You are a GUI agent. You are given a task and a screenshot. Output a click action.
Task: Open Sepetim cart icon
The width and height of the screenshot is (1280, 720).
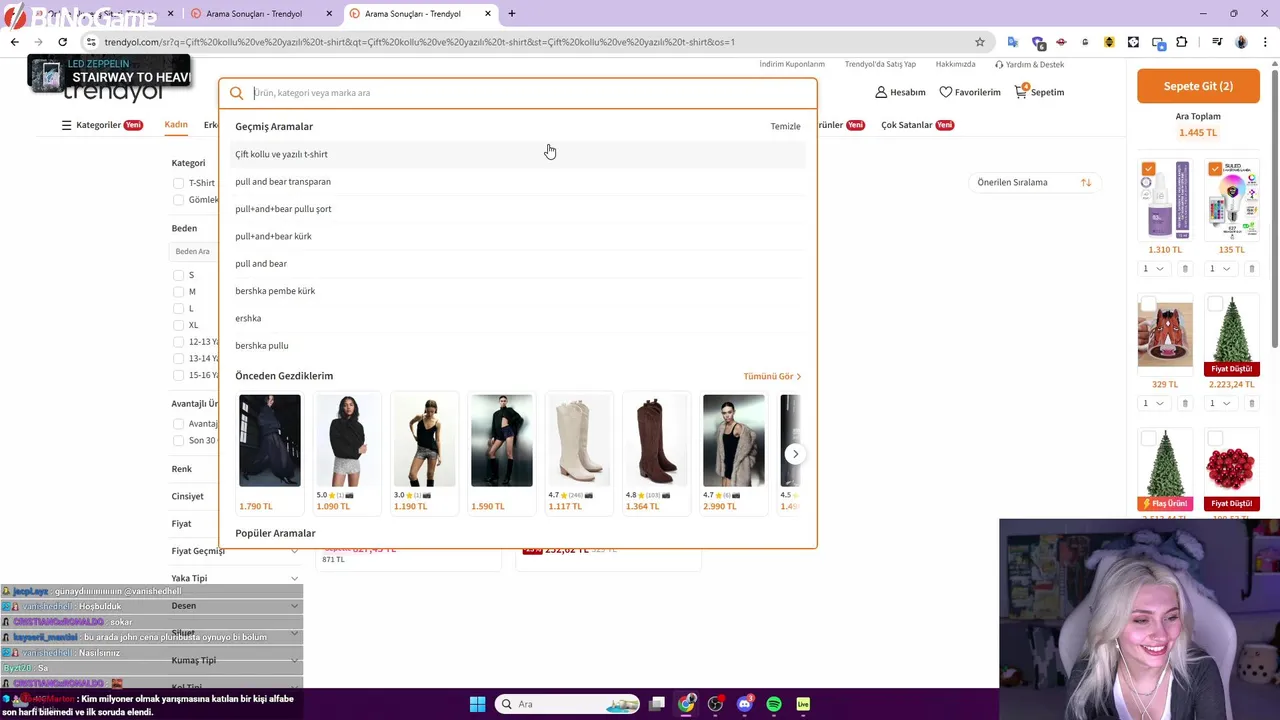pyautogui.click(x=1020, y=91)
